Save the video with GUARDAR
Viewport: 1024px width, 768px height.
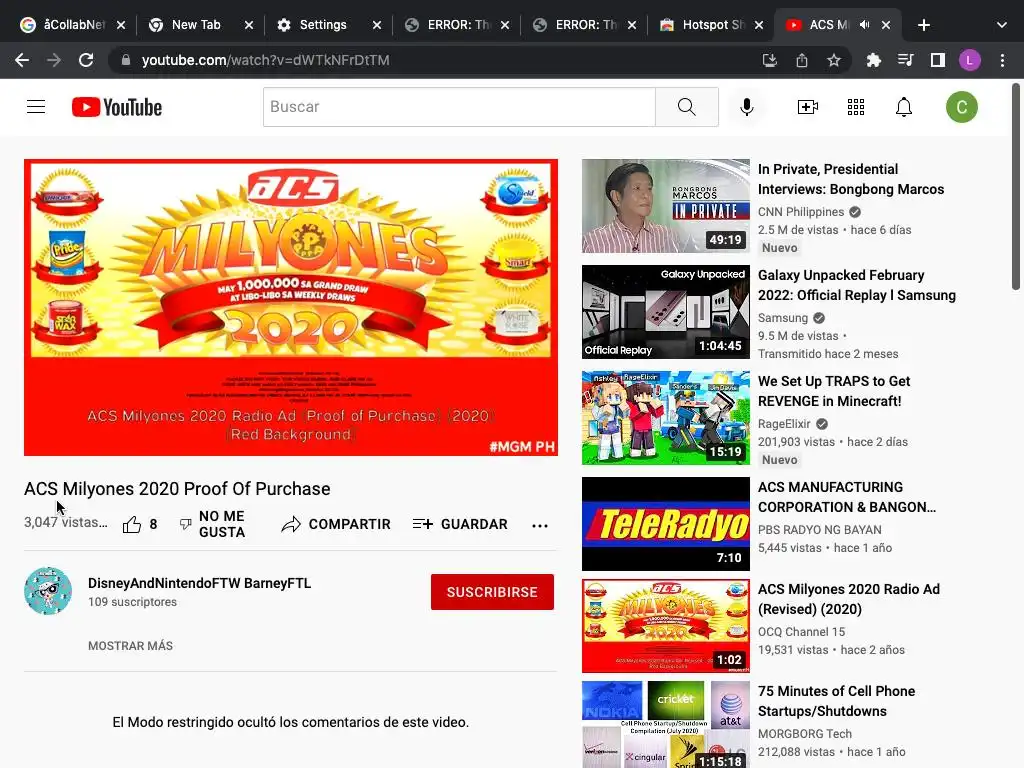click(x=460, y=524)
